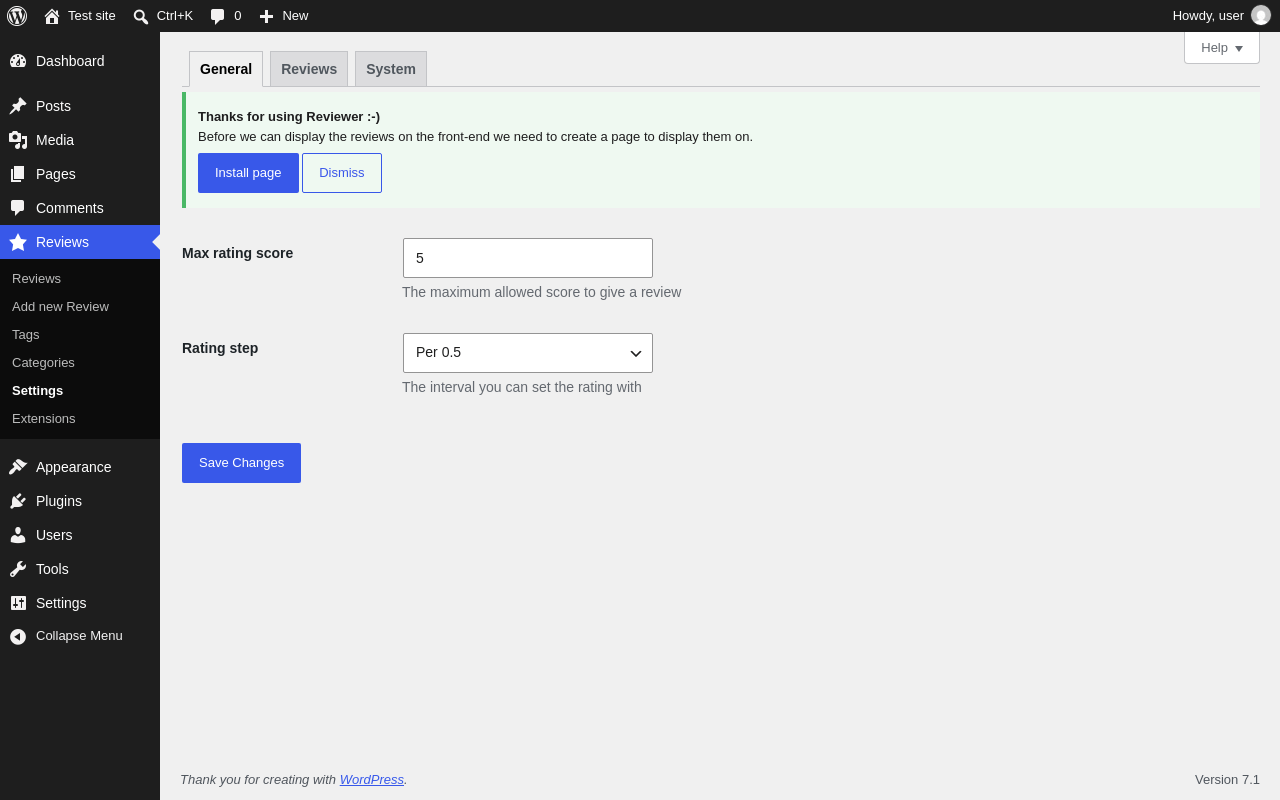Viewport: 1280px width, 800px height.
Task: Click the user avatar in the top bar
Action: (1261, 15)
